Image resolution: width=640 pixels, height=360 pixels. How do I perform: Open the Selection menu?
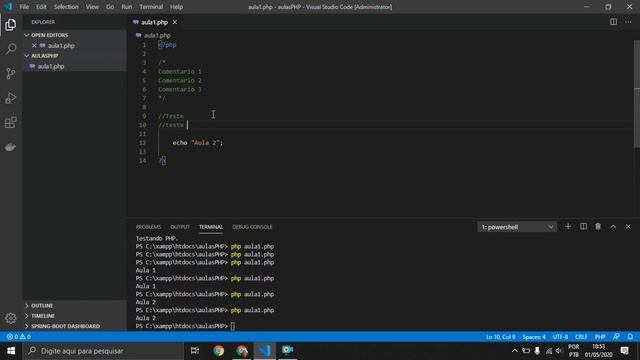66,7
